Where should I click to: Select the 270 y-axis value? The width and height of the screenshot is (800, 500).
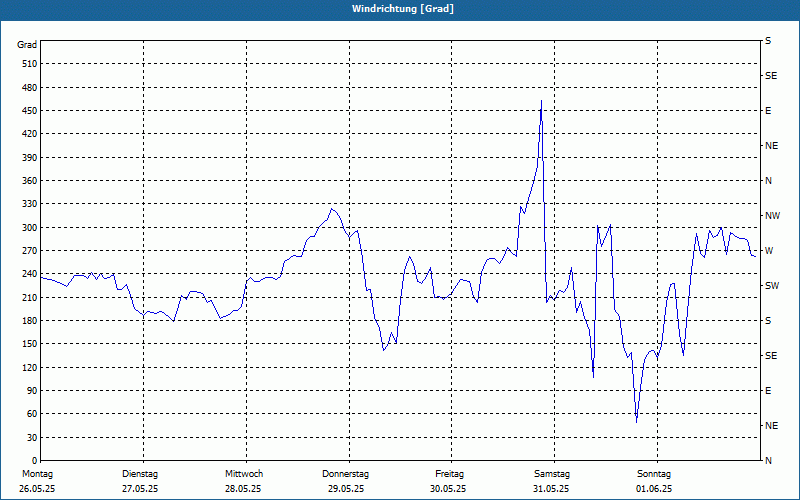[30, 251]
